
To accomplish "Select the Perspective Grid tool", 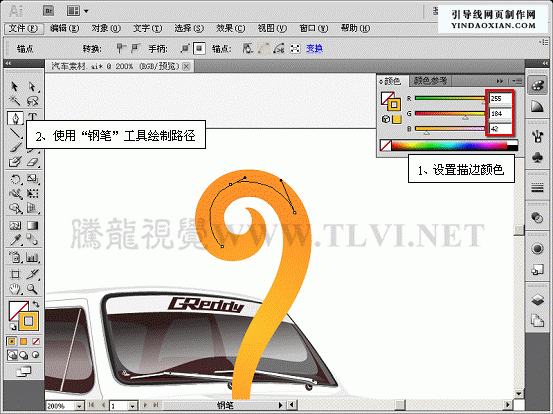I will (x=32, y=208).
